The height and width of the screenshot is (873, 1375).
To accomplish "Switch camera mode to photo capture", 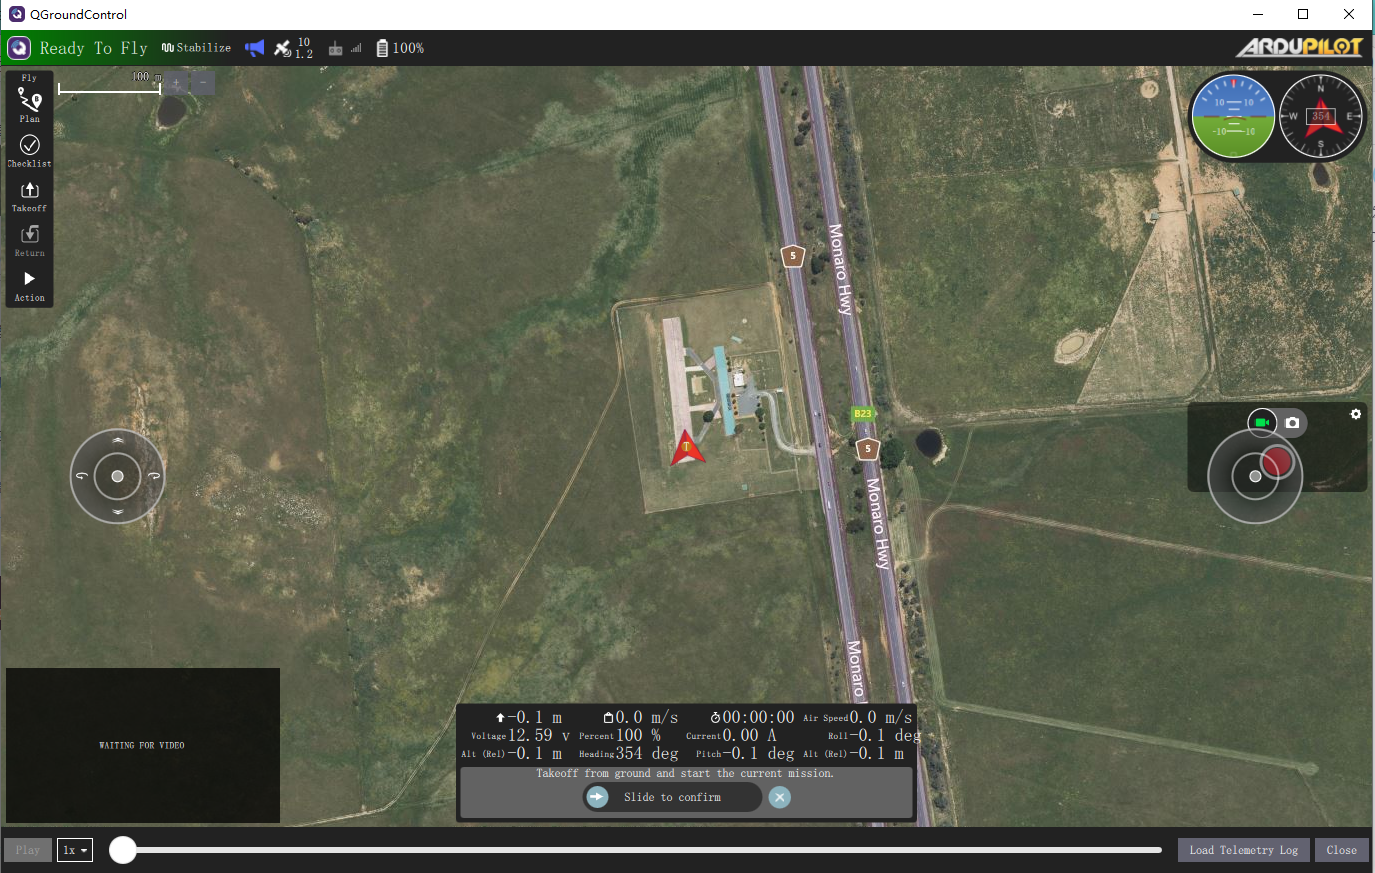I will point(1293,422).
